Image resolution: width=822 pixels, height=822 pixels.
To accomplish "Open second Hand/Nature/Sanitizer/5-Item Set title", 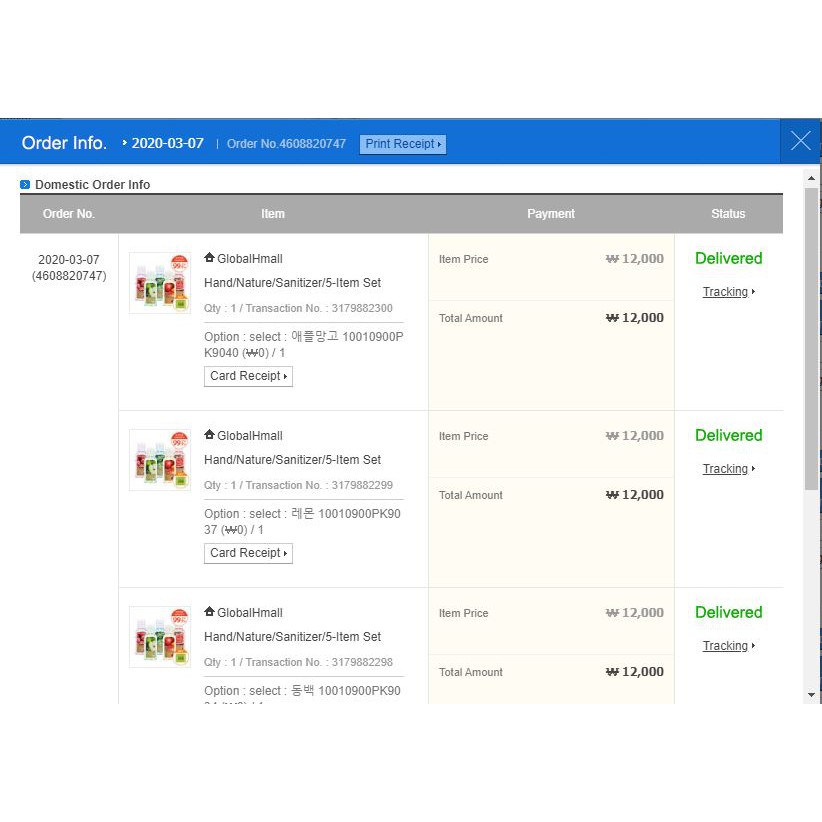I will coord(292,460).
